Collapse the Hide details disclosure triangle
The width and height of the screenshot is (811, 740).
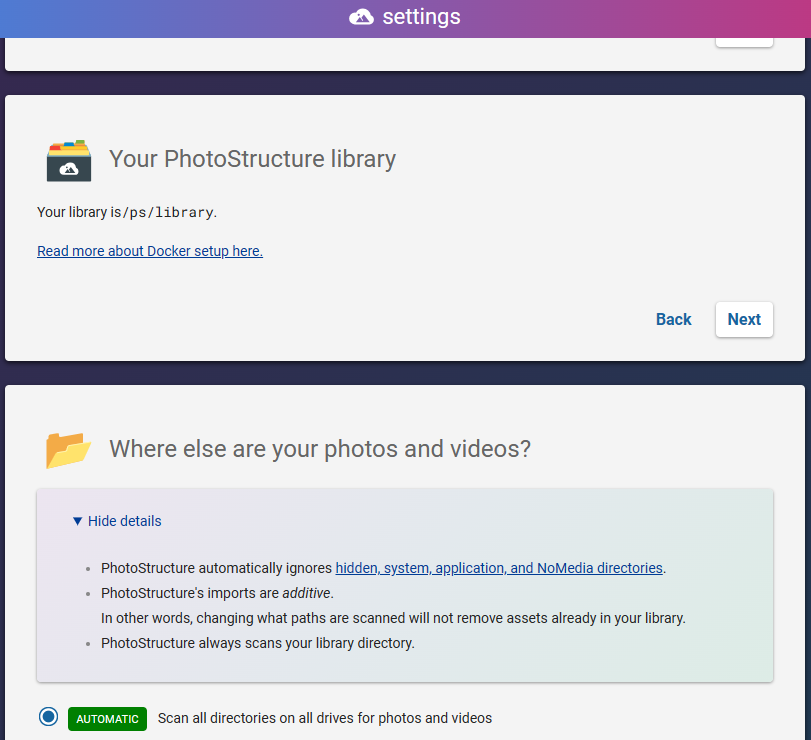[x=78, y=521]
